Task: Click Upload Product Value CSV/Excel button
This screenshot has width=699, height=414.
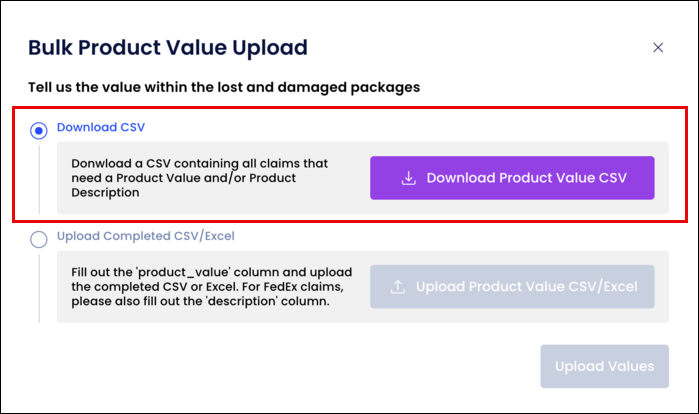Action: pos(512,287)
